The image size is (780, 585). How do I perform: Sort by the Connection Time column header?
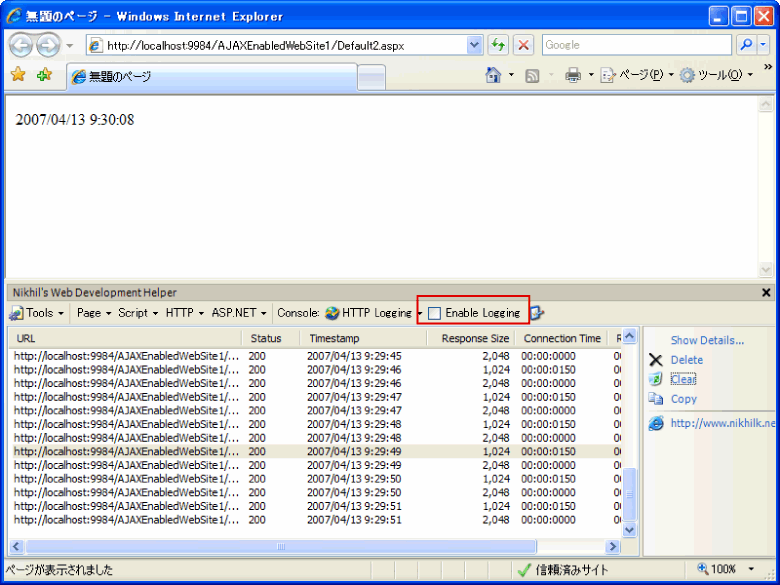coord(561,339)
